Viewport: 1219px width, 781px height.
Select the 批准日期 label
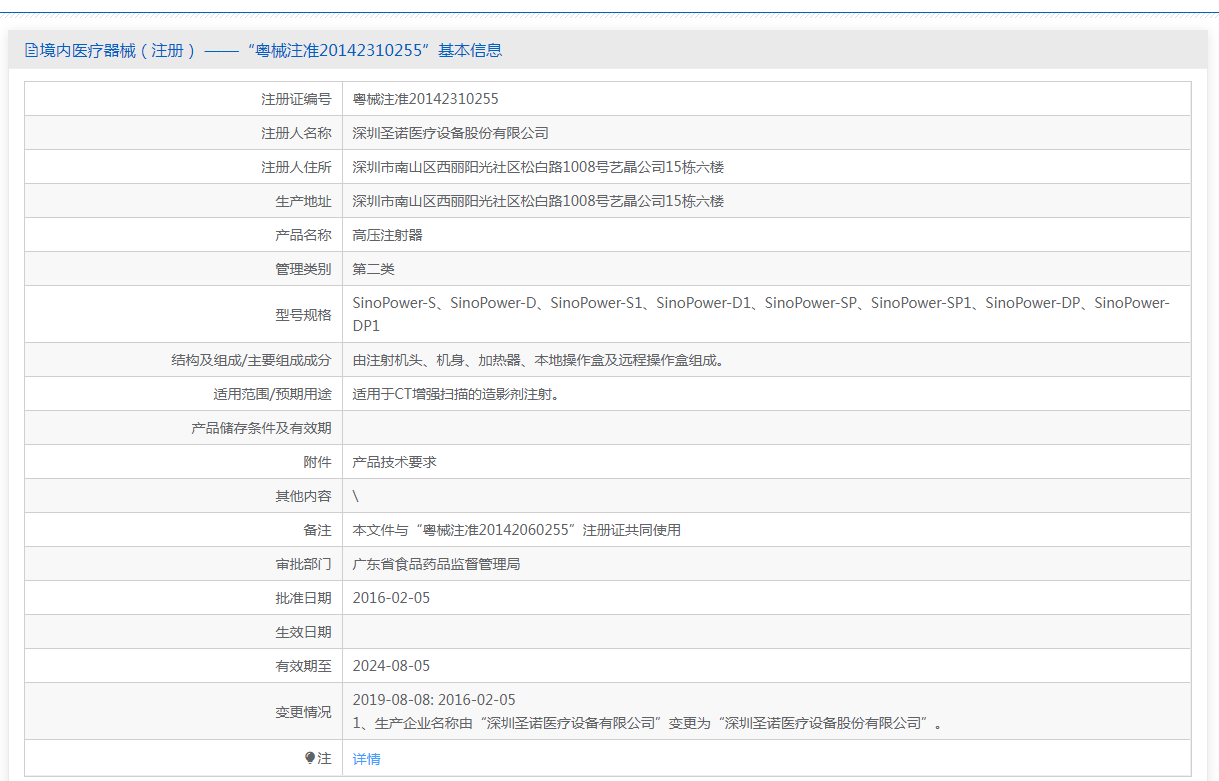point(303,598)
